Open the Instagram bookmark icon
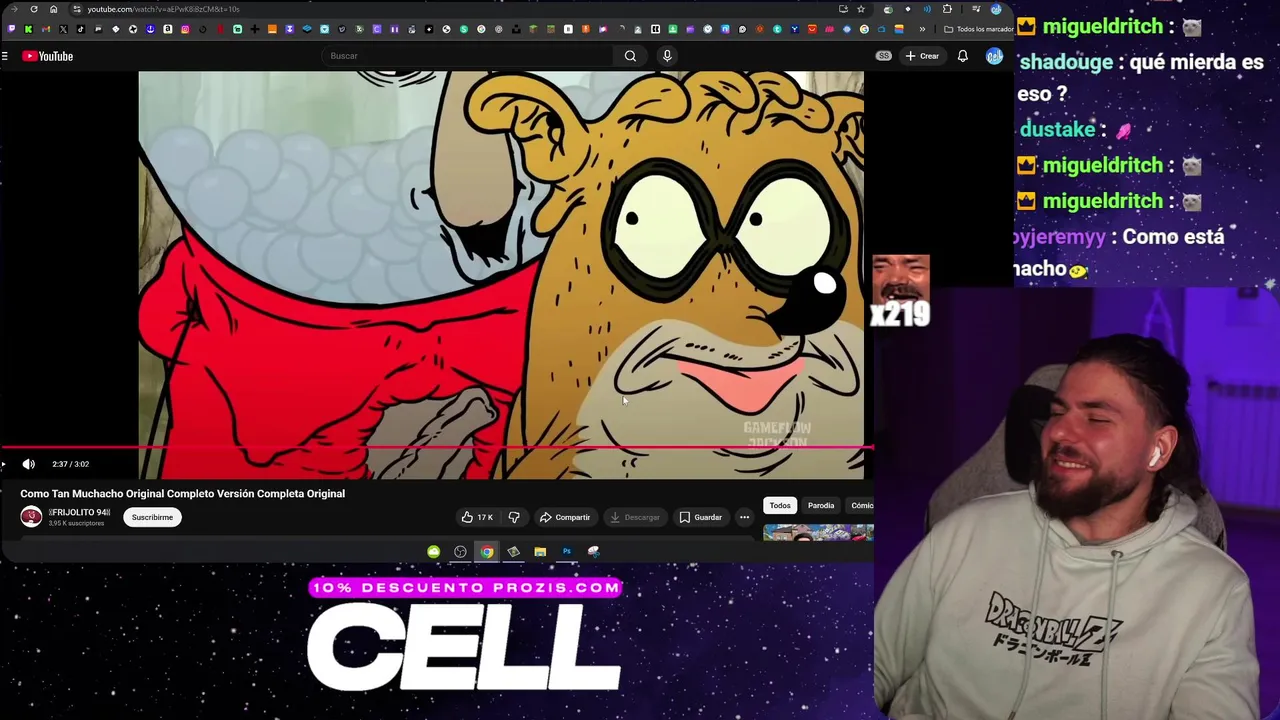Image resolution: width=1280 pixels, height=720 pixels. [x=185, y=29]
